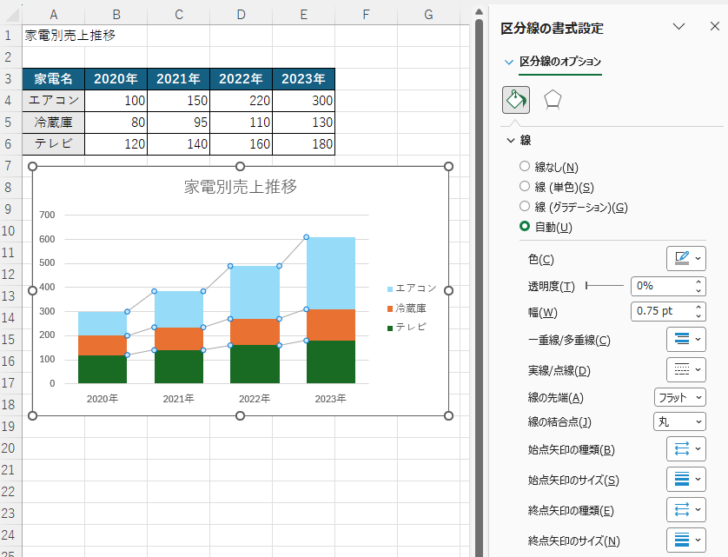Viewport: 728px width, 557px height.
Task: Click the 2021年 axis label in chart
Action: pyautogui.click(x=178, y=399)
